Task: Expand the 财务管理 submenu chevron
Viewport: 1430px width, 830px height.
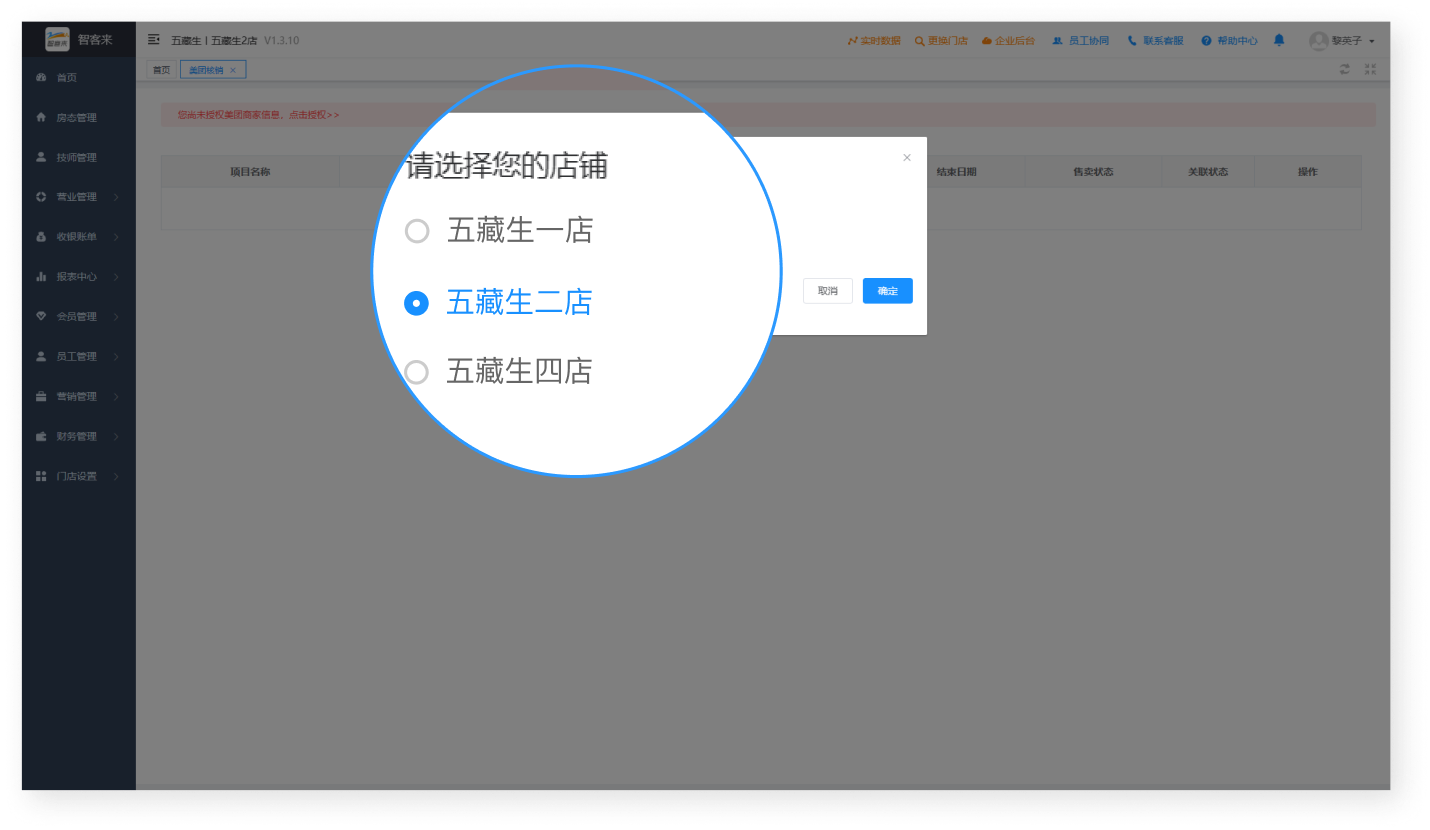Action: click(116, 436)
